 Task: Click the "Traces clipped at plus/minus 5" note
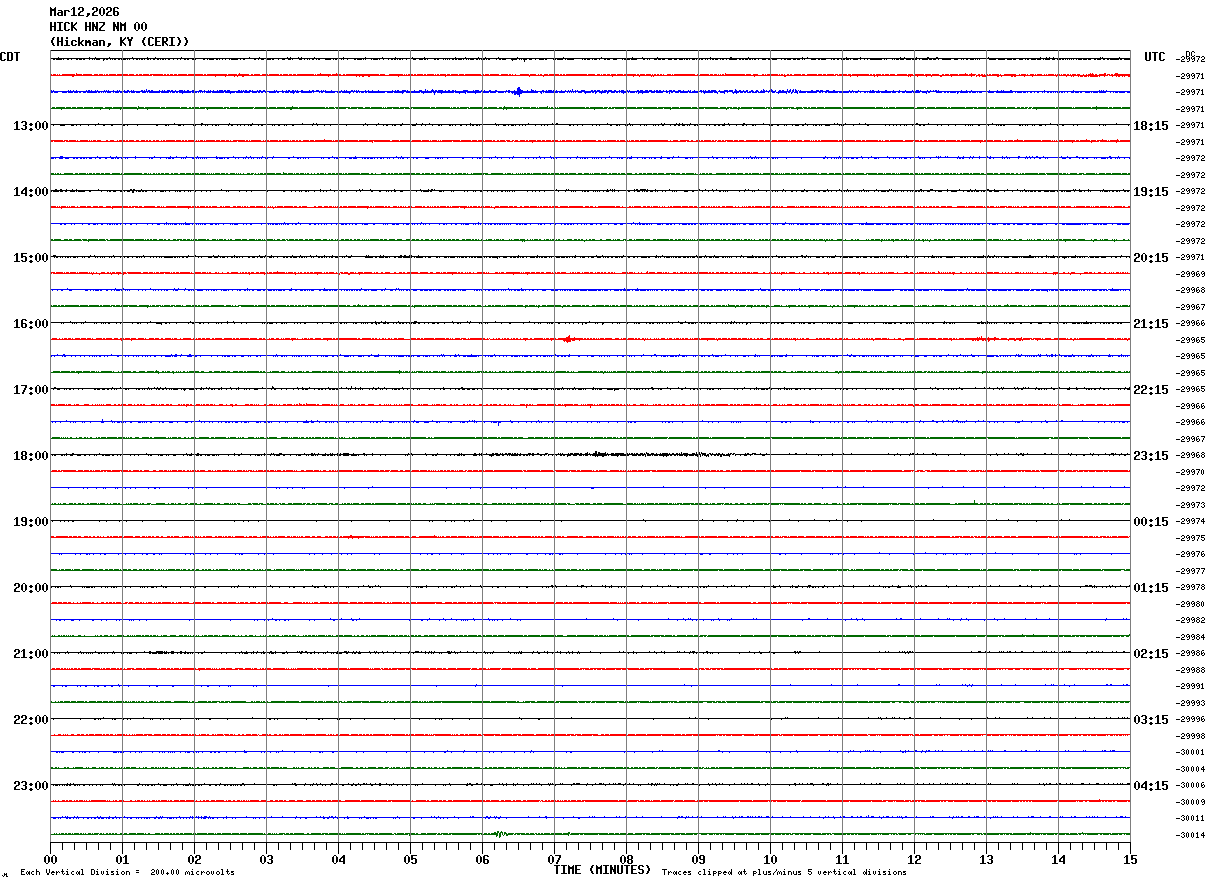(784, 872)
